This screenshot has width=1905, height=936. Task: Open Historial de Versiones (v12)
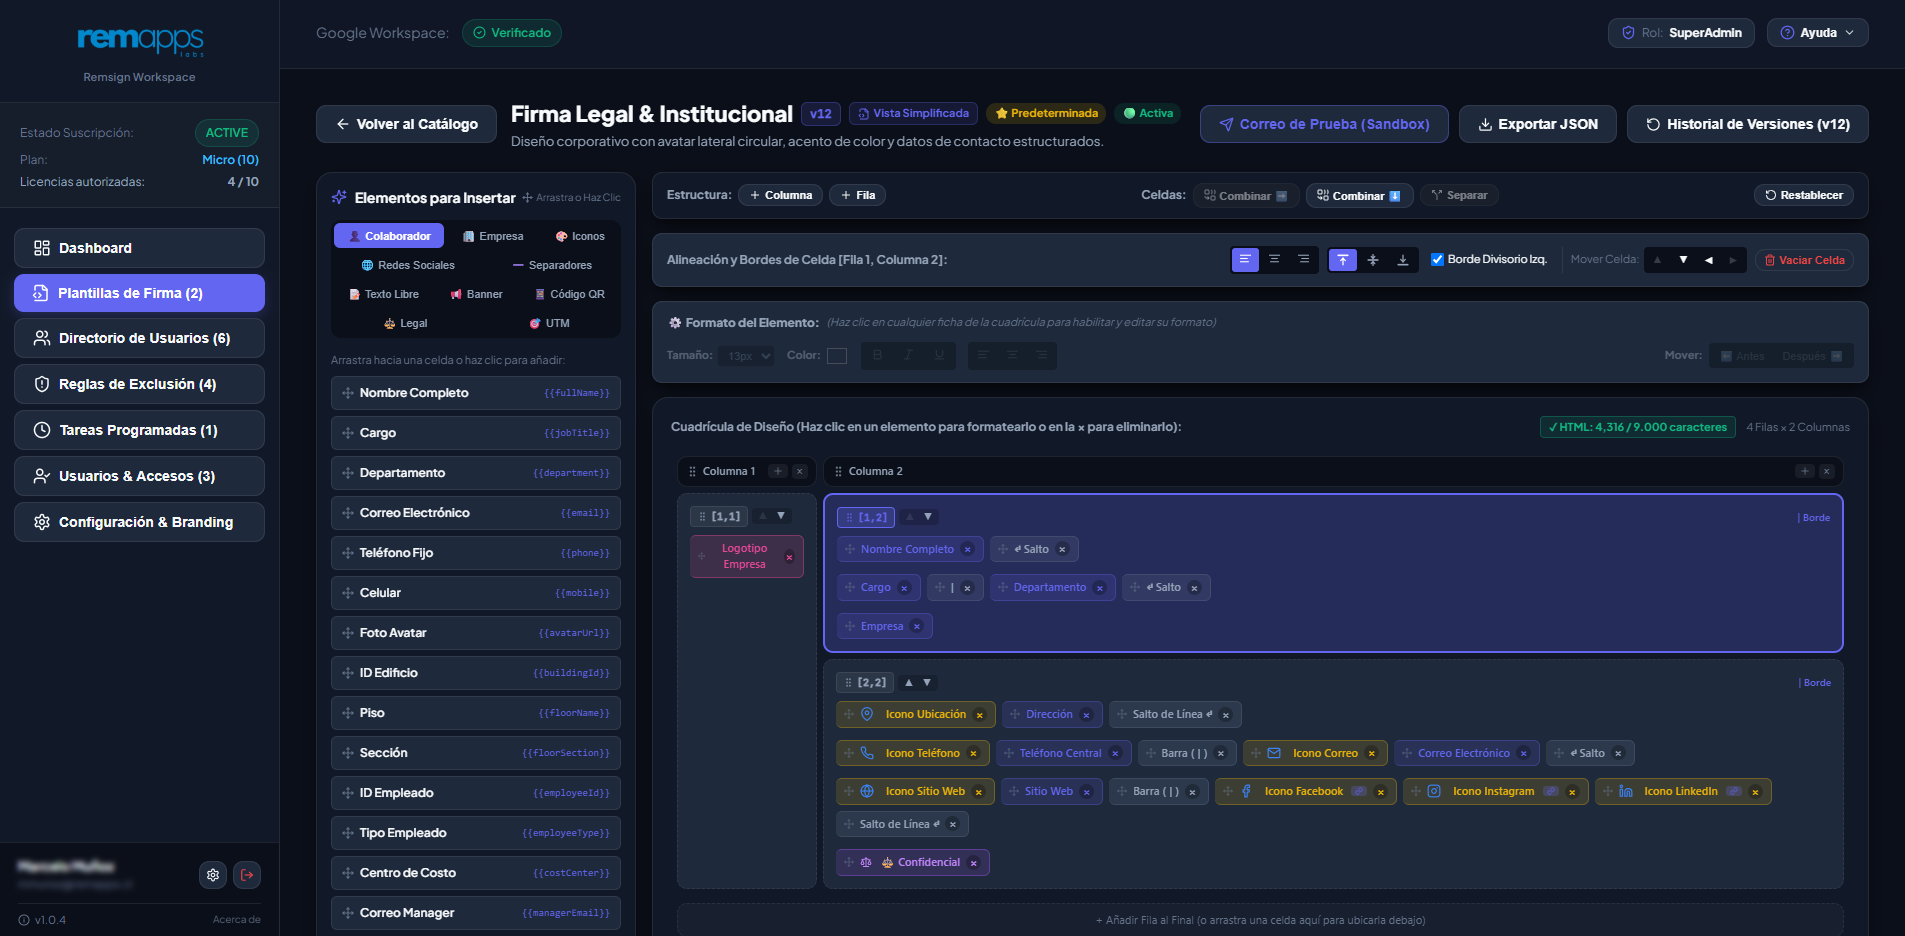point(1748,124)
